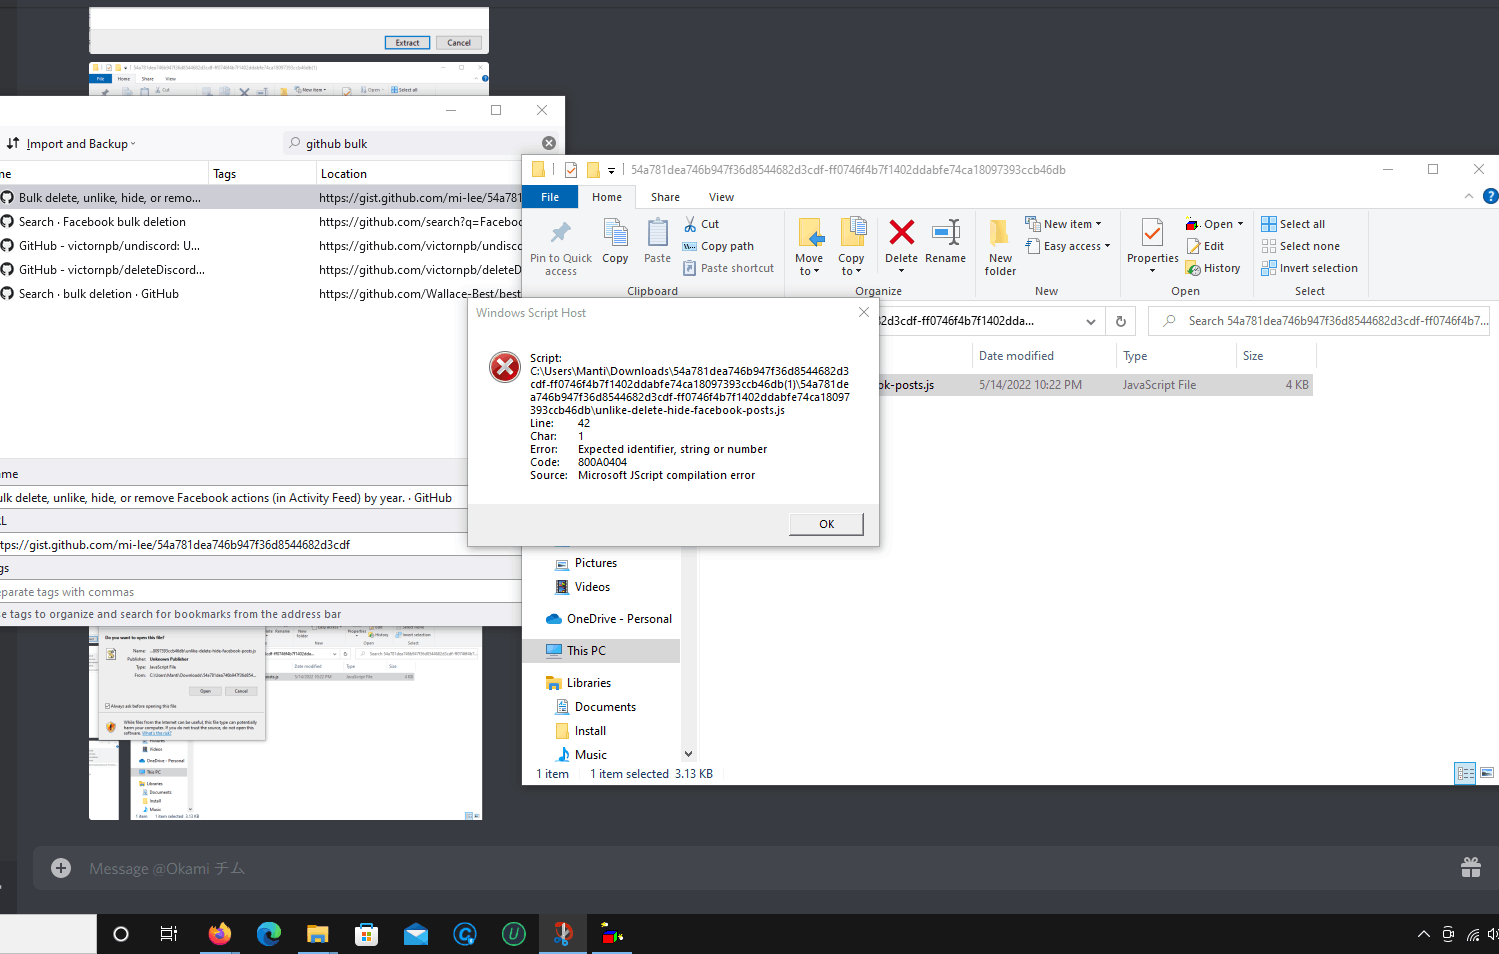Launch the Snipping Tool from the taskbar

[x=563, y=933]
